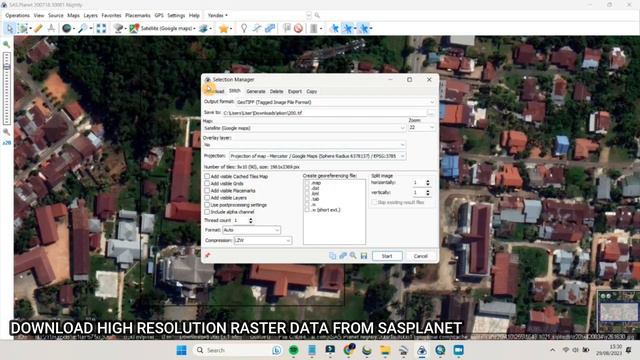Click the placemark pin icon in toolbar
Image resolution: width=640 pixels, height=360 pixels.
244,28
